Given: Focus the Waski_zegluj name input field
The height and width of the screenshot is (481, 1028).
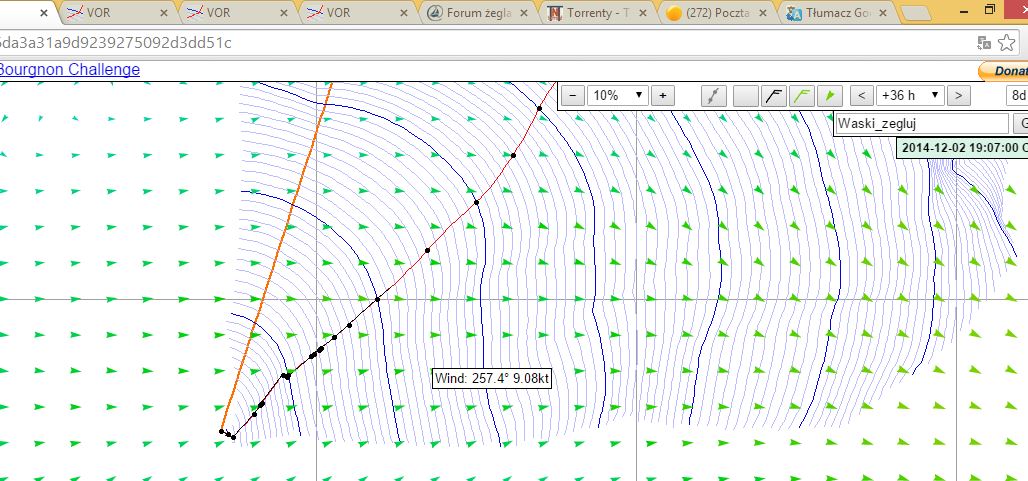Looking at the screenshot, I should coord(923,124).
